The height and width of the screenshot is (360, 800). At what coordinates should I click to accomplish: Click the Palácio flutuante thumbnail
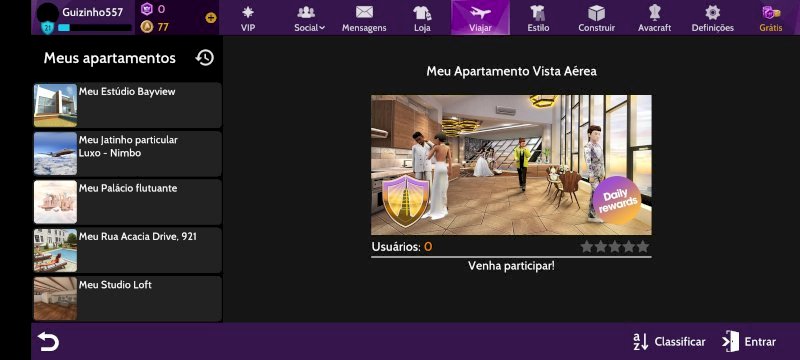pos(55,202)
